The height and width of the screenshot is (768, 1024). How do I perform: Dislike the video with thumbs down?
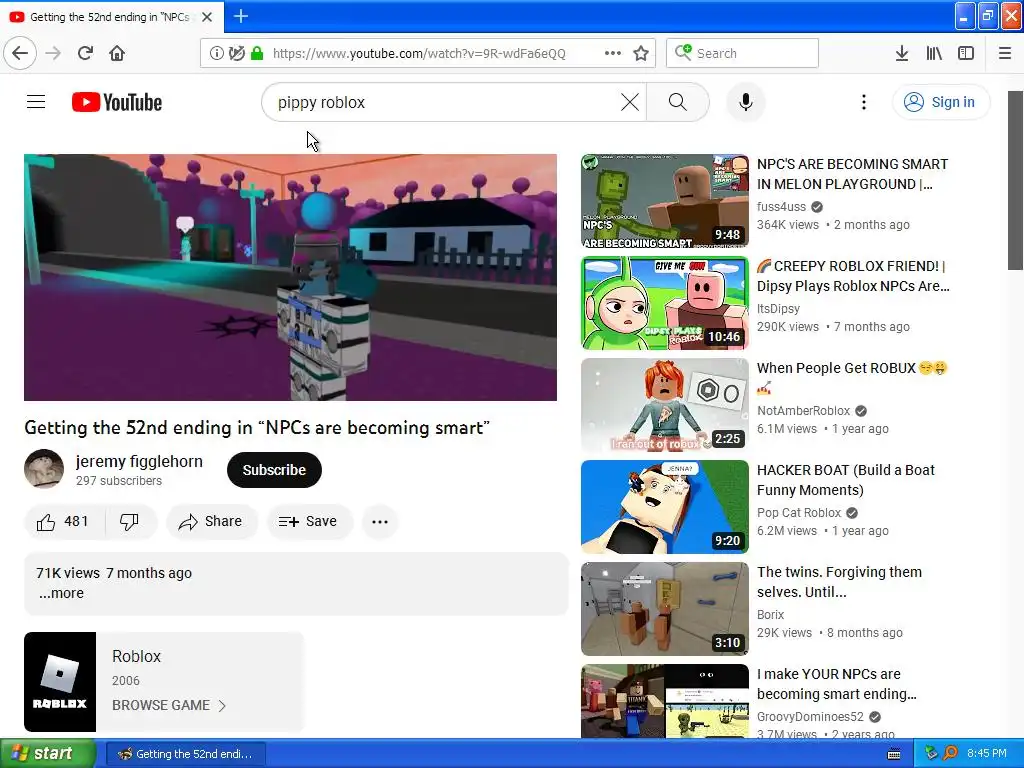[130, 521]
